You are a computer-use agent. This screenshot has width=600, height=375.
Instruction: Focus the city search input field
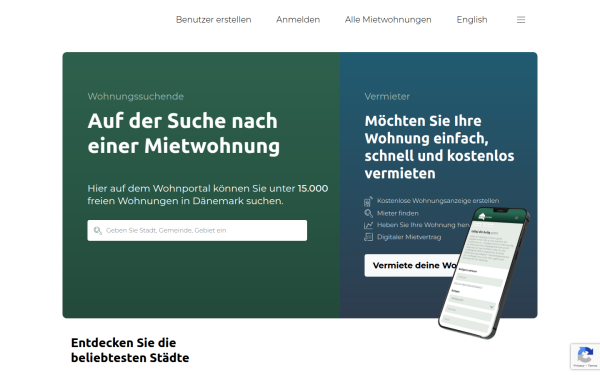tap(197, 230)
